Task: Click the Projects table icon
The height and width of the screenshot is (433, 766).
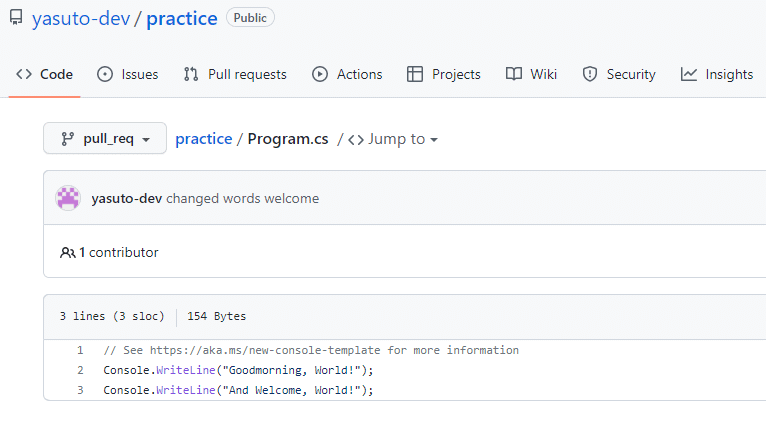Action: (415, 74)
